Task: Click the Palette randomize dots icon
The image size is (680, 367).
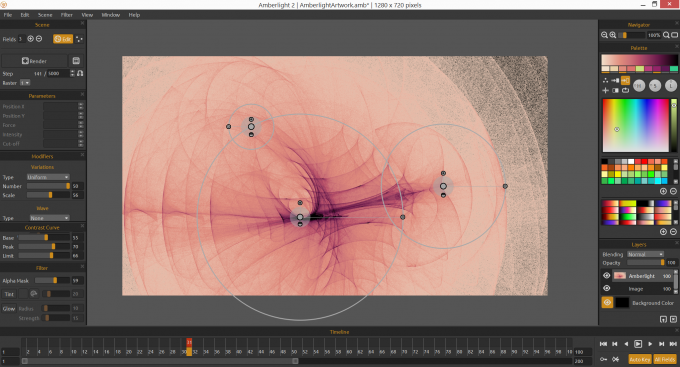Action: click(605, 80)
